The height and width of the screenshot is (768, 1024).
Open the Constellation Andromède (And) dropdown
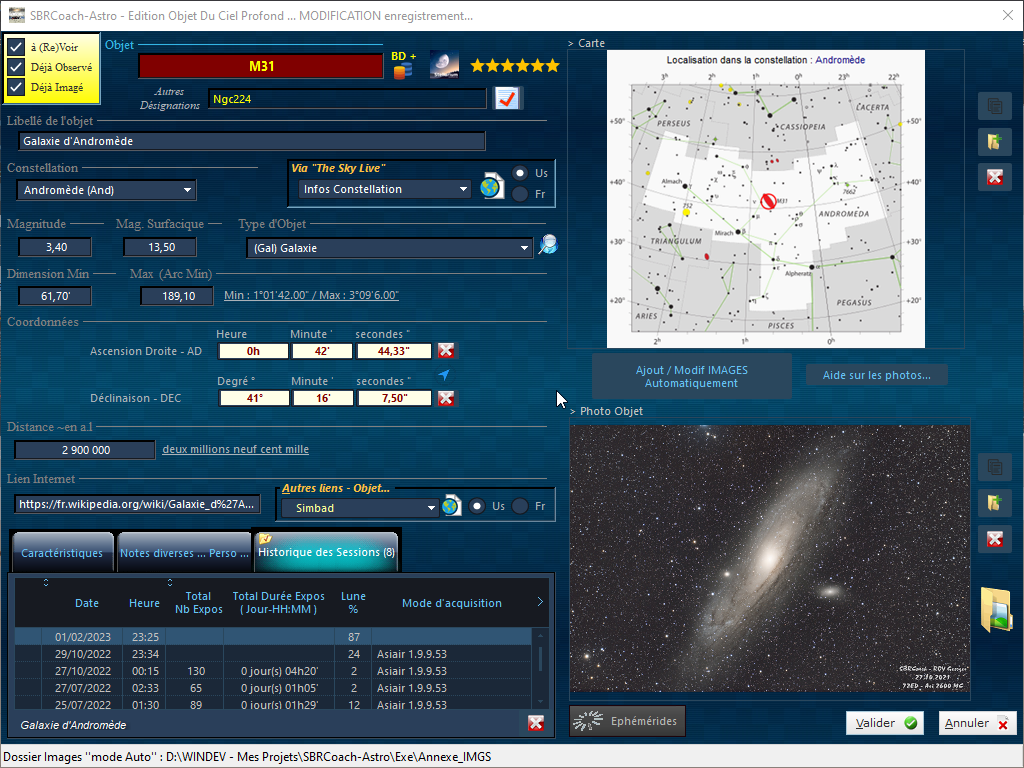click(106, 190)
